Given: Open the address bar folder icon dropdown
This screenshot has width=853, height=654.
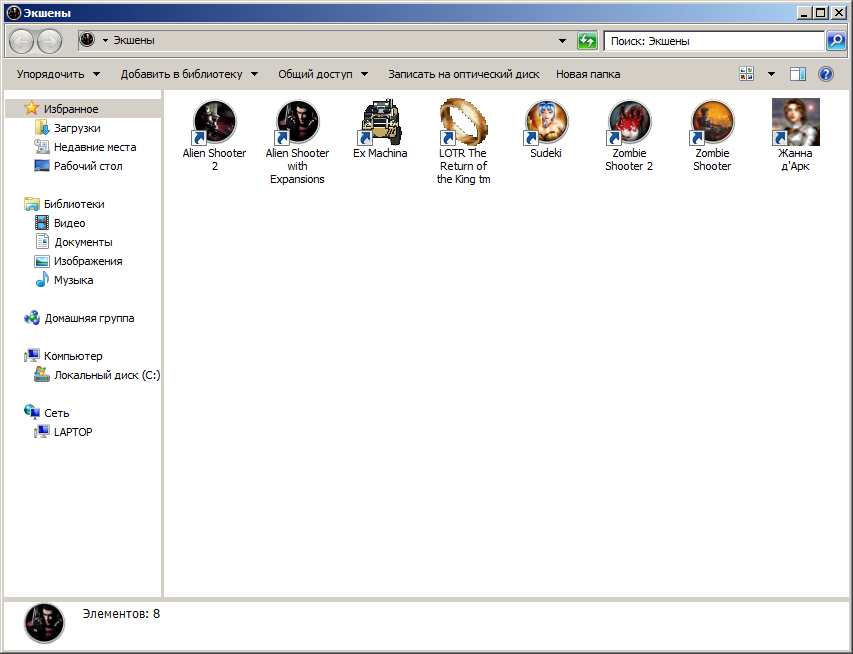Looking at the screenshot, I should (x=106, y=40).
